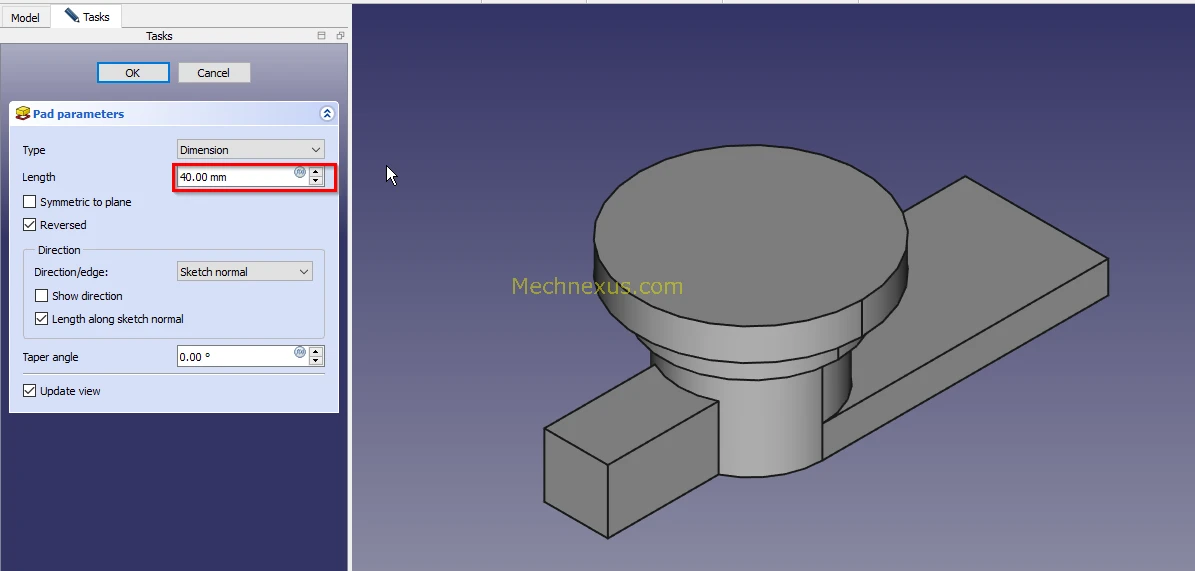Image resolution: width=1195 pixels, height=571 pixels.
Task: Decrease Taper angle with down arrow
Action: click(x=316, y=361)
